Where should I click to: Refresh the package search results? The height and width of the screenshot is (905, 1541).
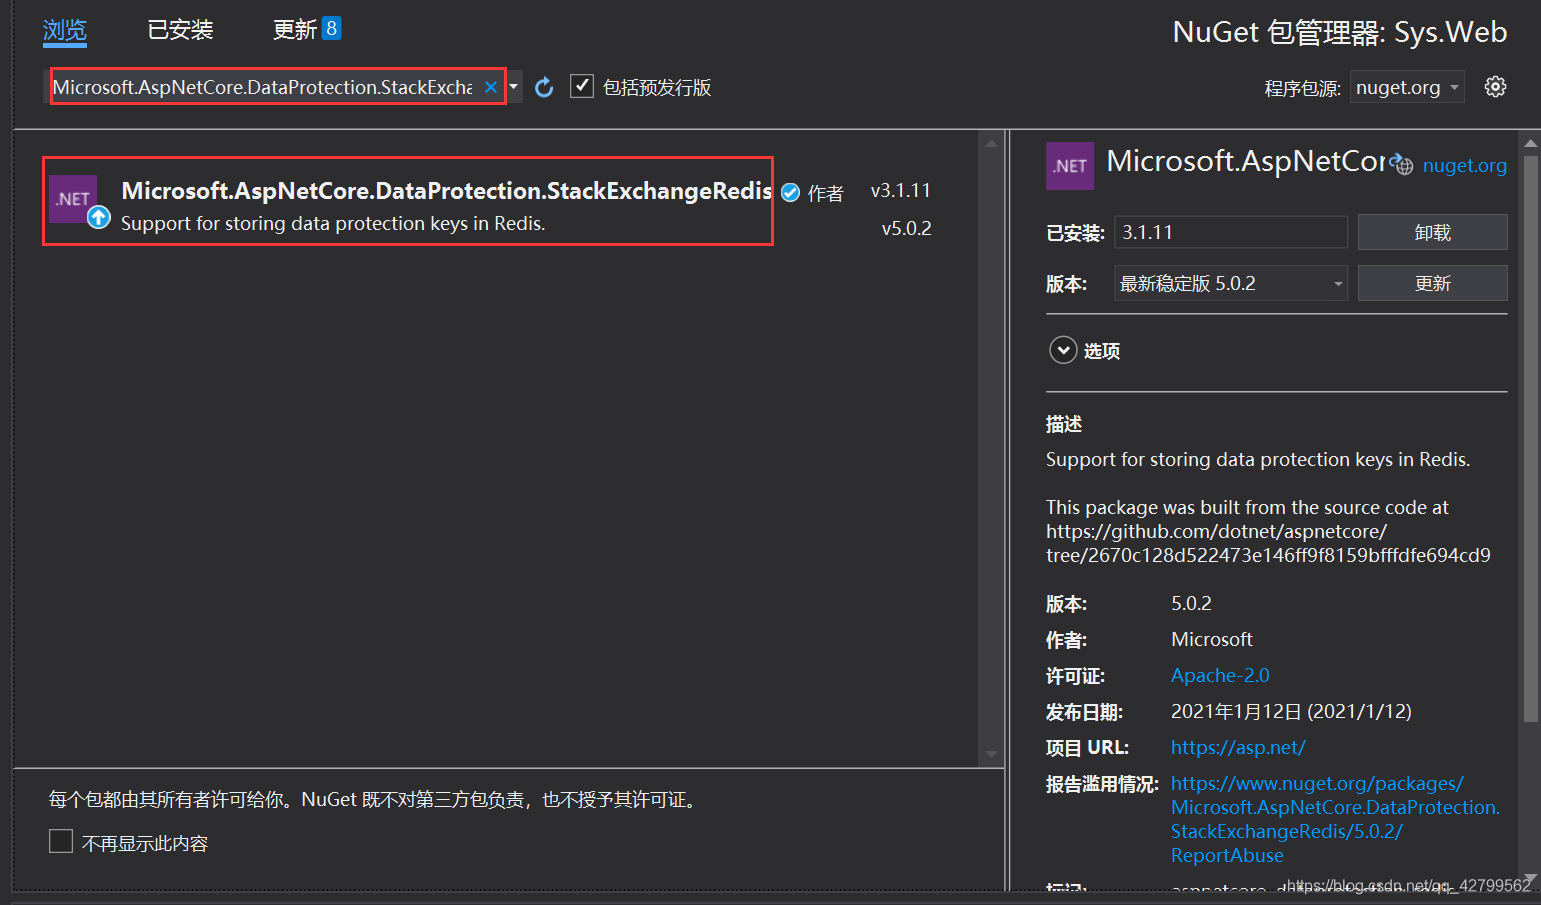point(544,88)
